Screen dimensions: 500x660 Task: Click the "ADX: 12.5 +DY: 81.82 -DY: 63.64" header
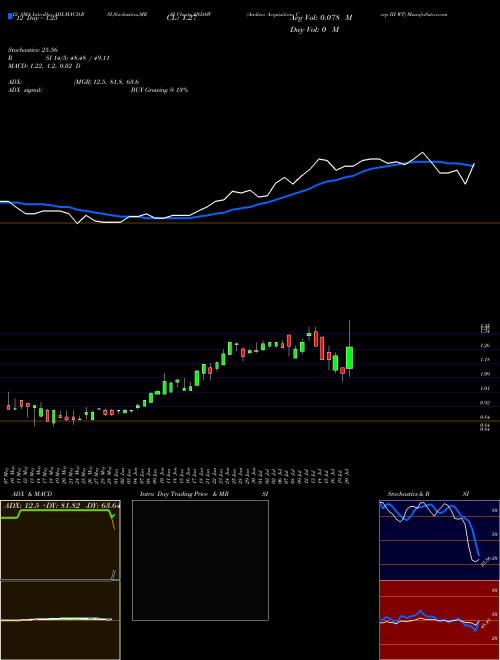(62, 505)
